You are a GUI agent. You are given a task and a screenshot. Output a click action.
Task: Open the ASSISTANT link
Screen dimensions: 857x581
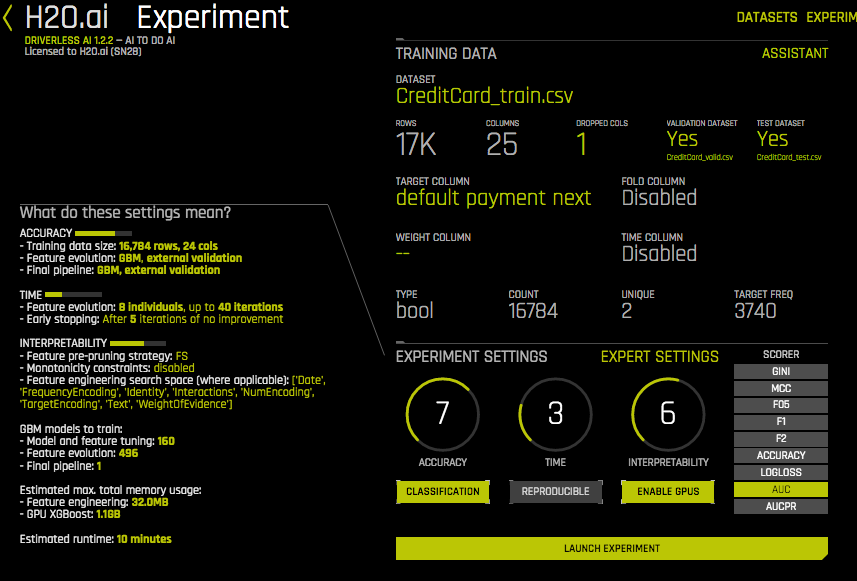click(795, 54)
